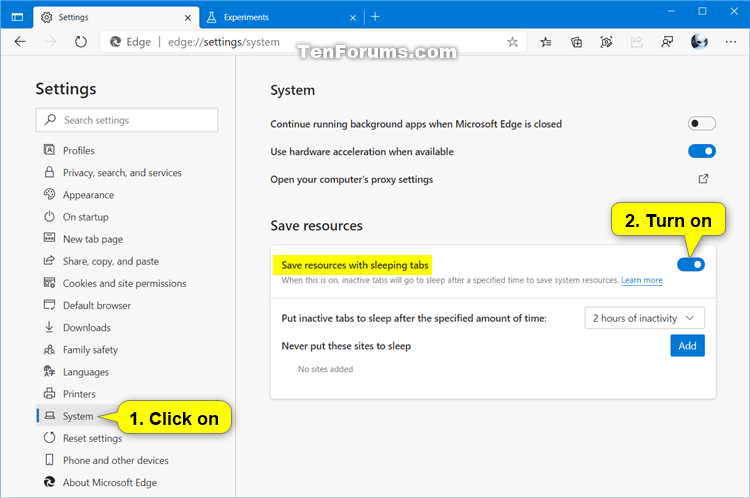This screenshot has width=750, height=498.
Task: Open the 2 hours of inactivity dropdown
Action: [x=644, y=318]
